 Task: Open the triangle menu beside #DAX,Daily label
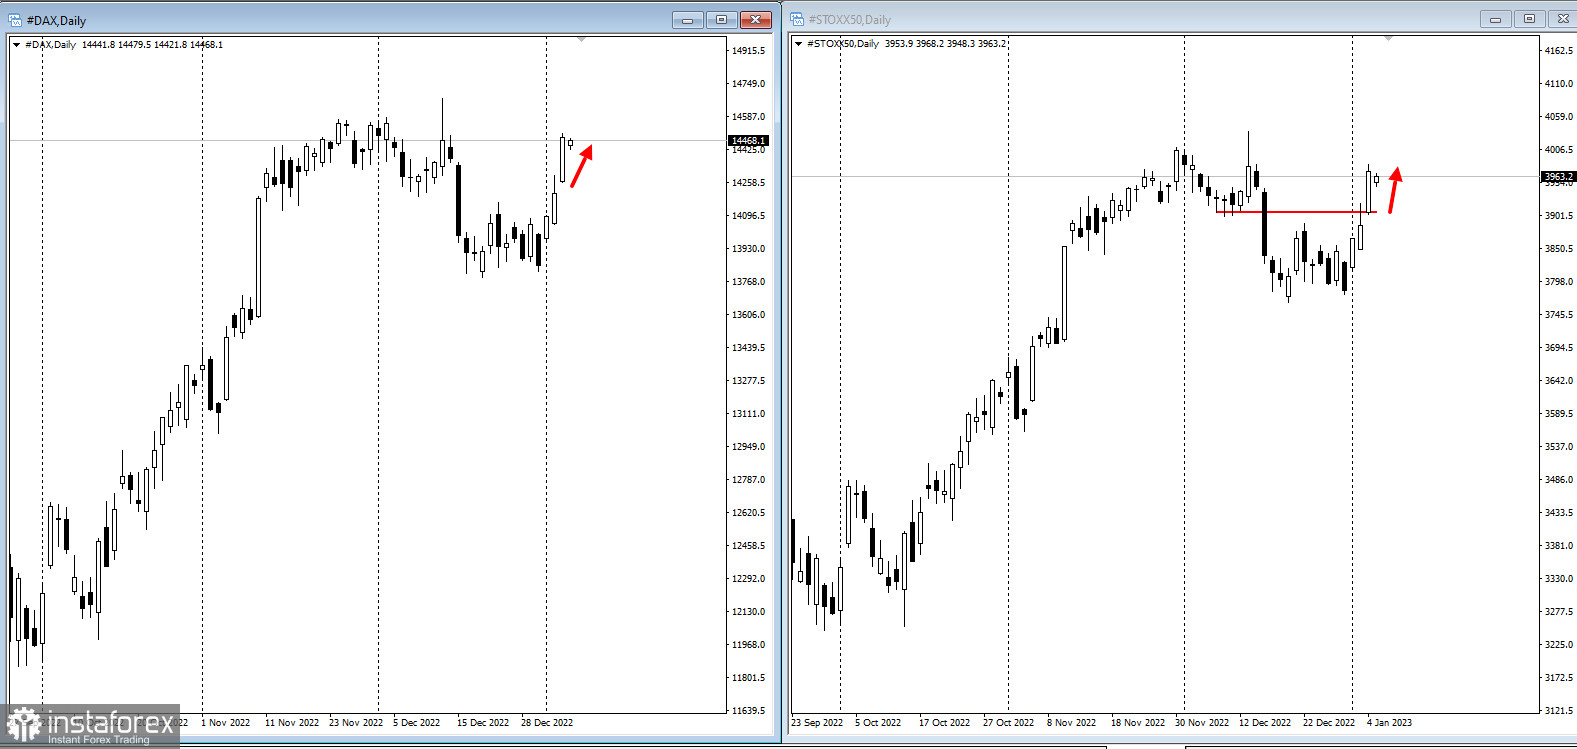(x=16, y=44)
